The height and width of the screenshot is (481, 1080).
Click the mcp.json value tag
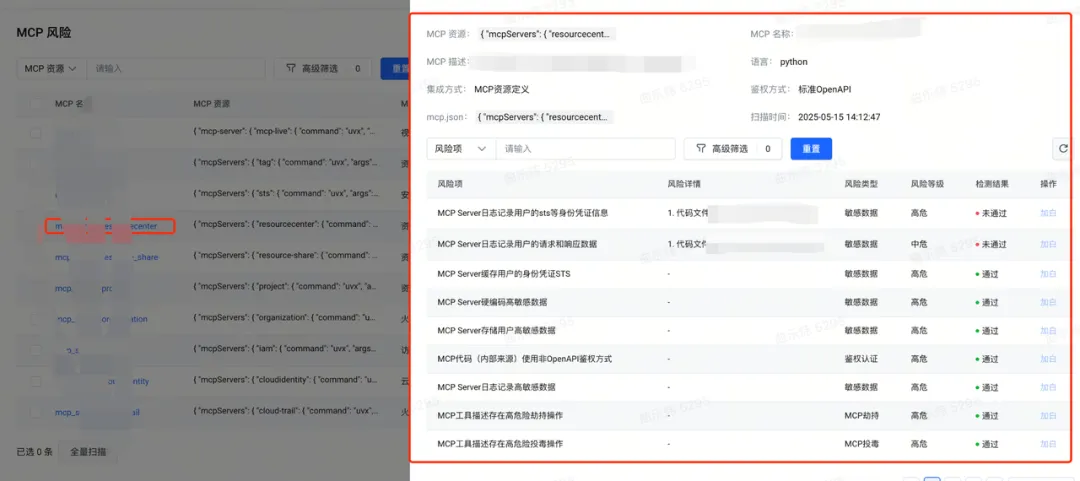(546, 117)
